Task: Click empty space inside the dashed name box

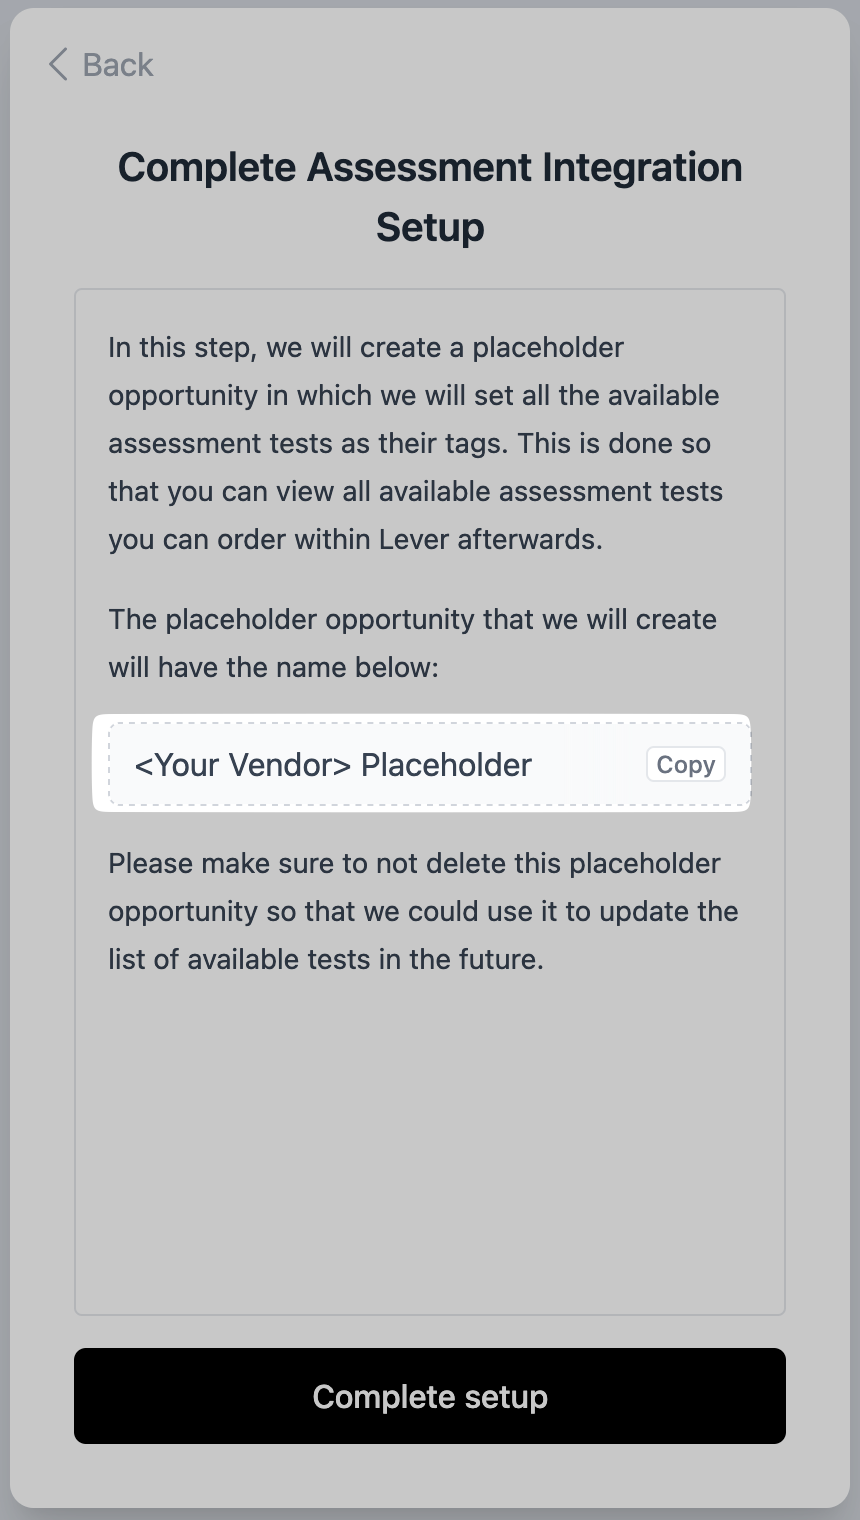Action: click(589, 764)
